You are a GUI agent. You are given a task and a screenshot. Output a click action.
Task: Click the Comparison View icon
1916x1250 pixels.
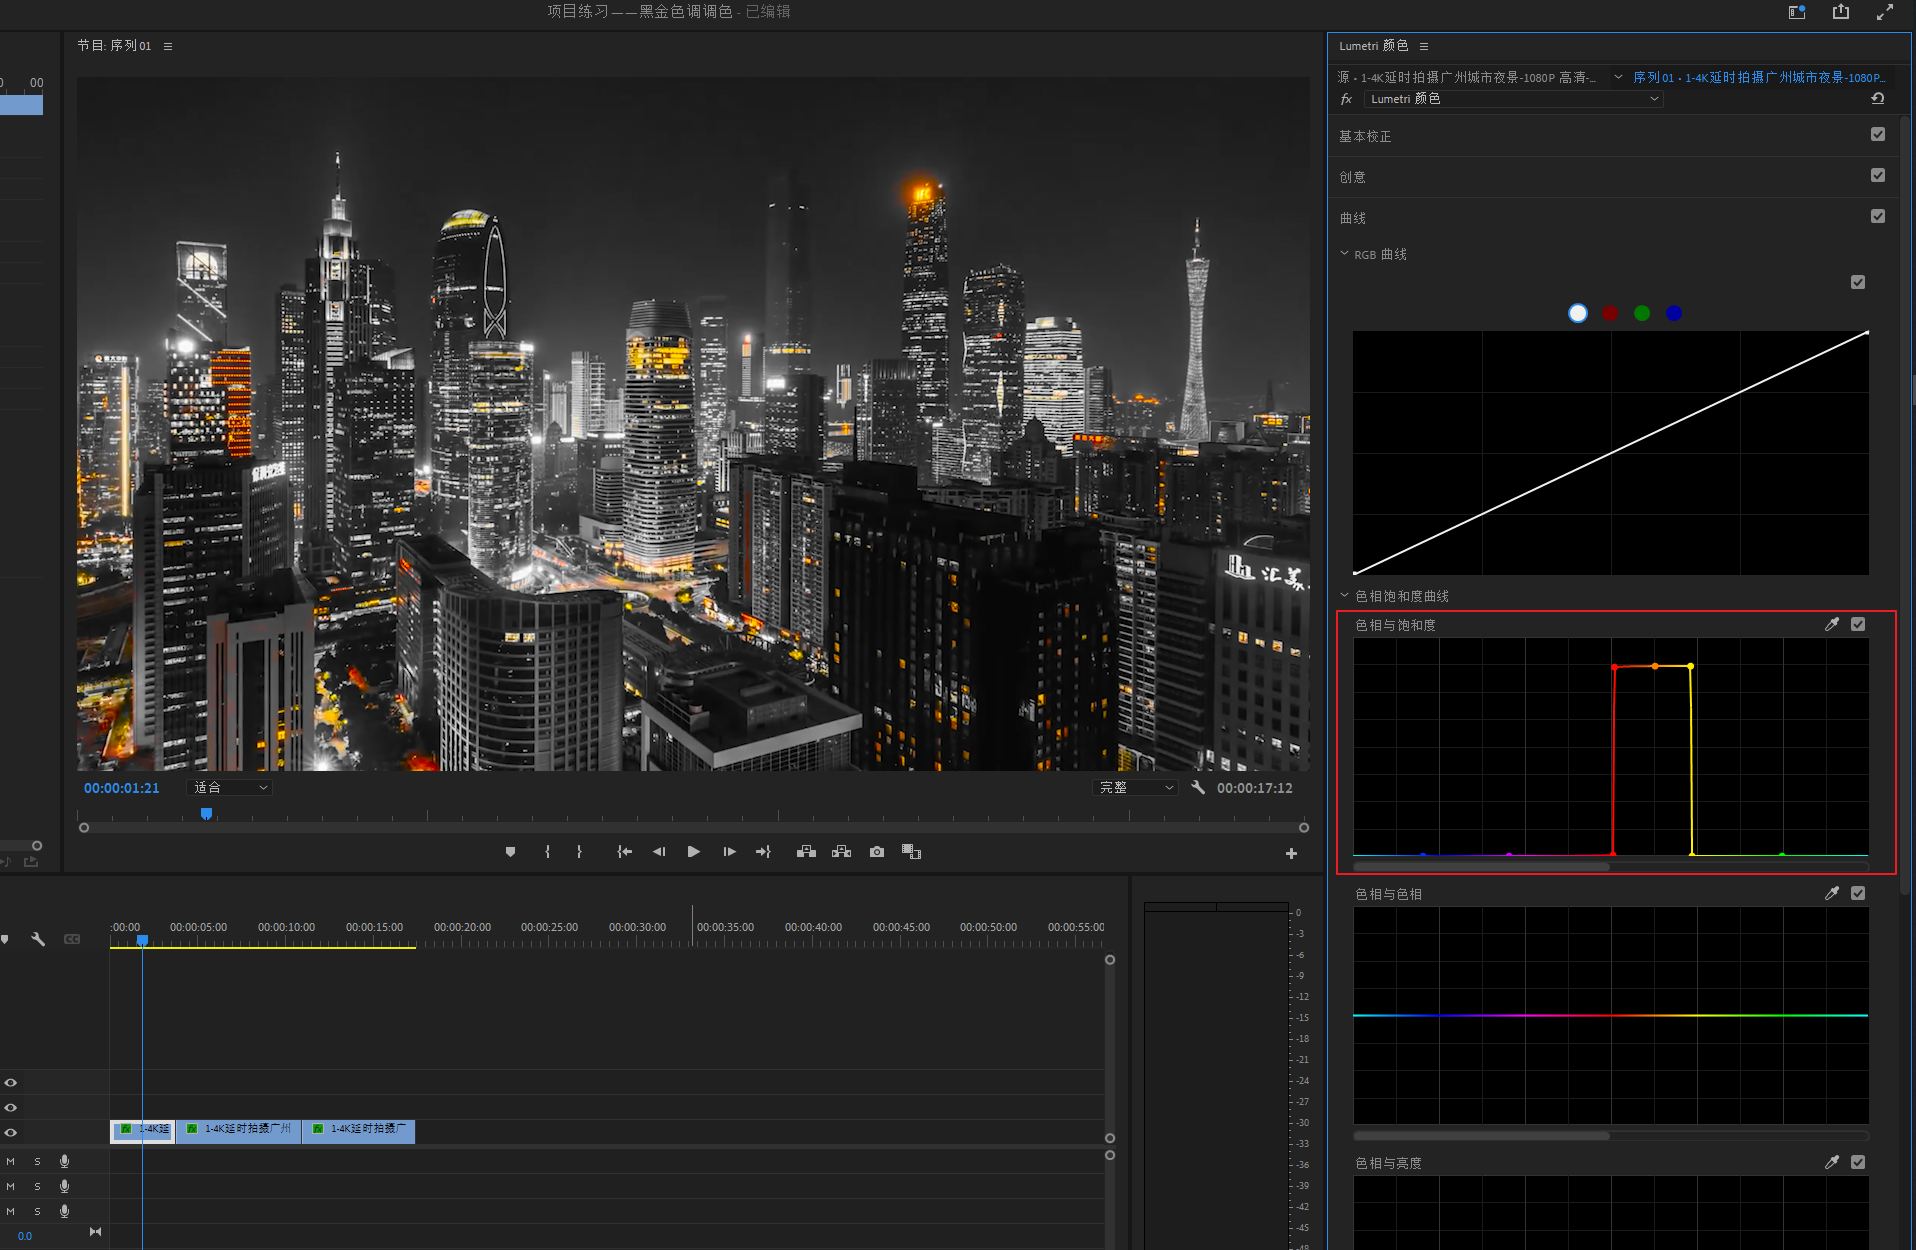911,852
